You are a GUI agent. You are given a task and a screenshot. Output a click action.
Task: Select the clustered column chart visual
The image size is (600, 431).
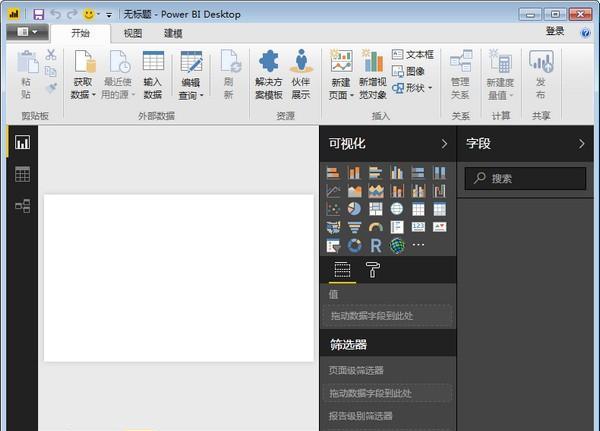tap(397, 173)
